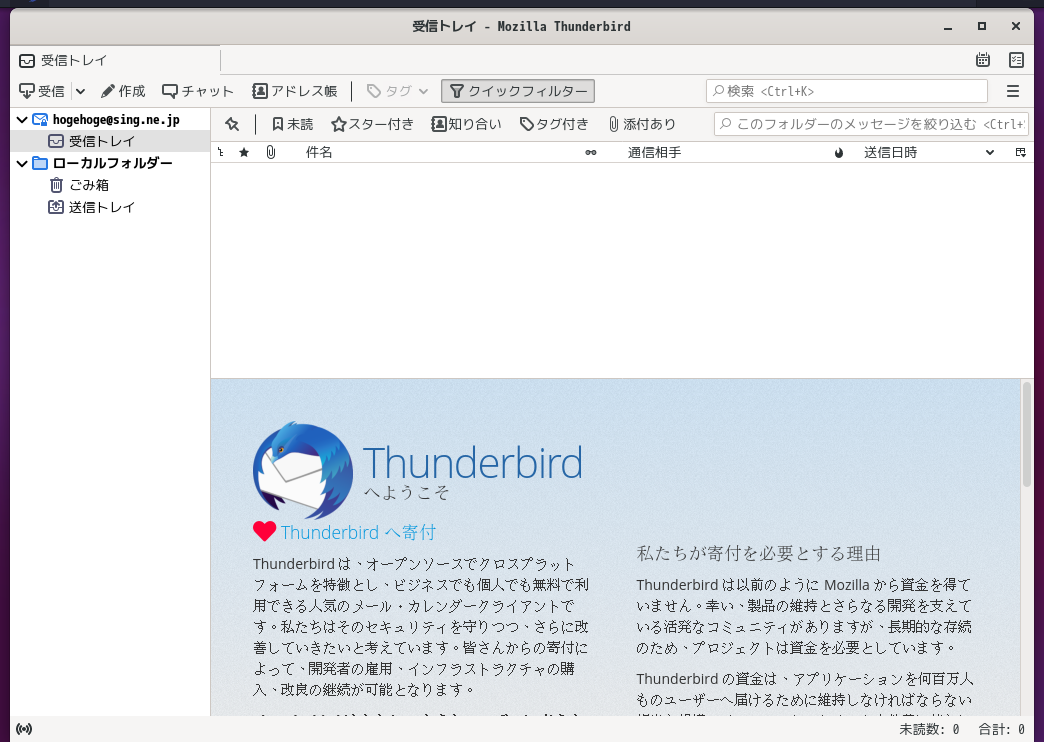
Task: Toggle the pin filter icon
Action: [x=232, y=124]
